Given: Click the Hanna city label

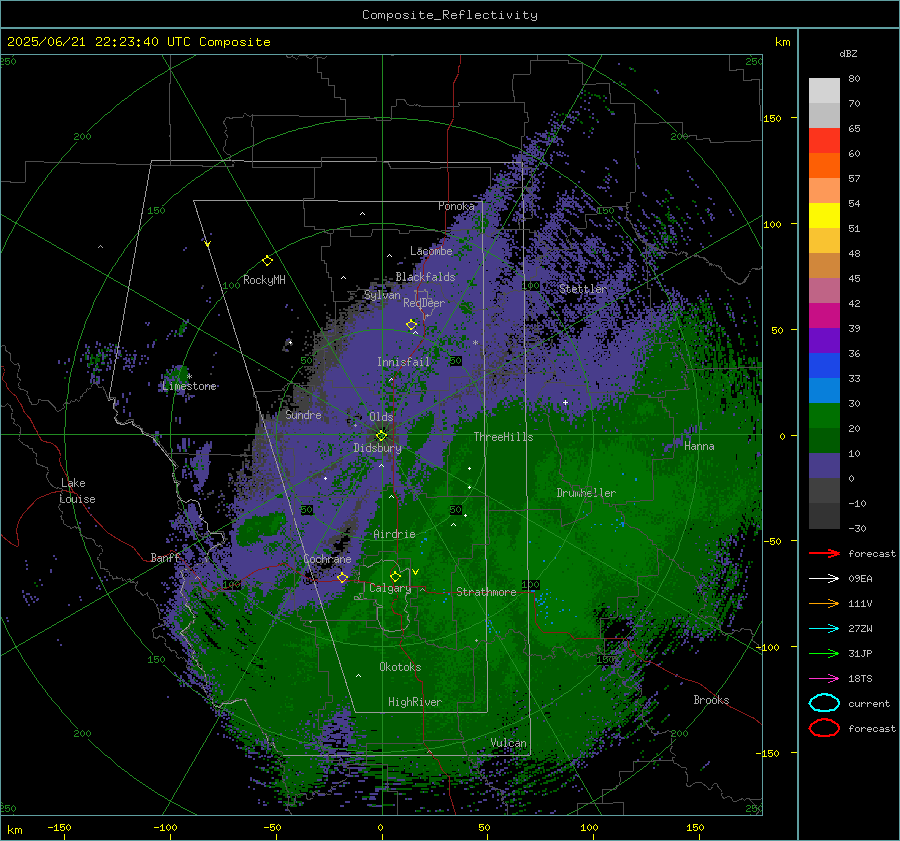Looking at the screenshot, I should pyautogui.click(x=699, y=446).
